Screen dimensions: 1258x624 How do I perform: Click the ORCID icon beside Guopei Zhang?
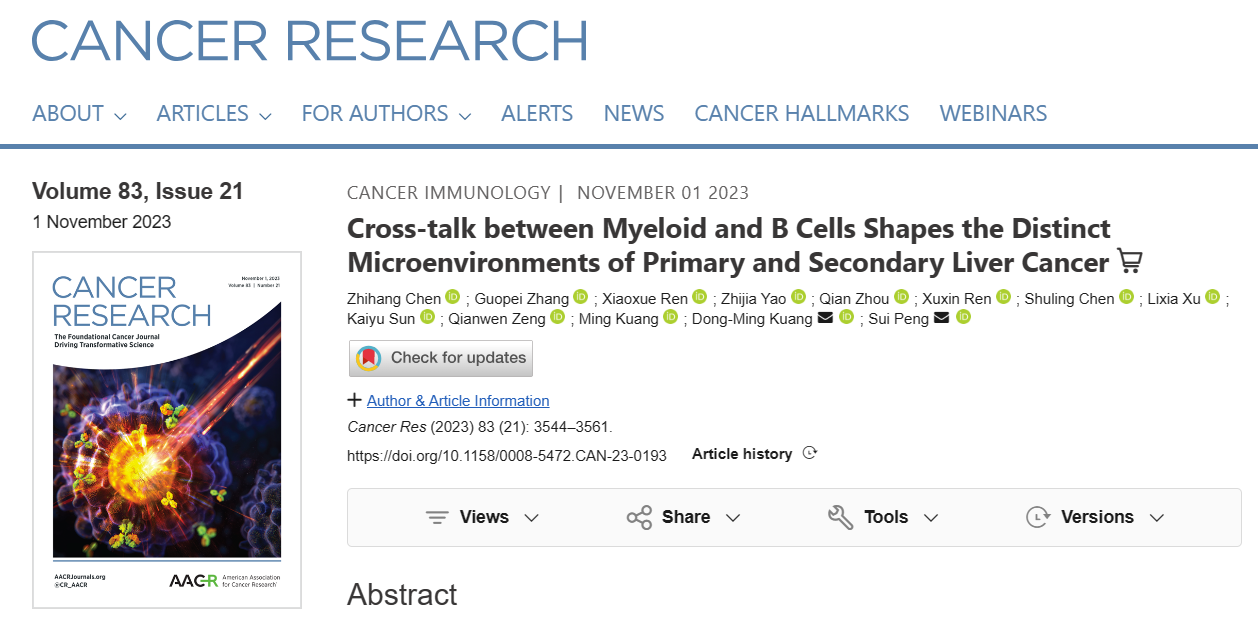579,298
